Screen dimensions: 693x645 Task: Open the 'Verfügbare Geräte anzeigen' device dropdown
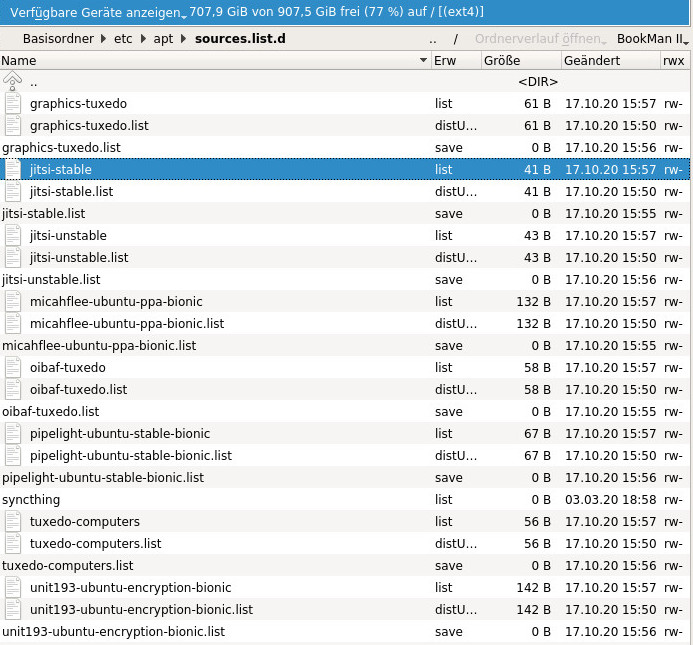98,12
